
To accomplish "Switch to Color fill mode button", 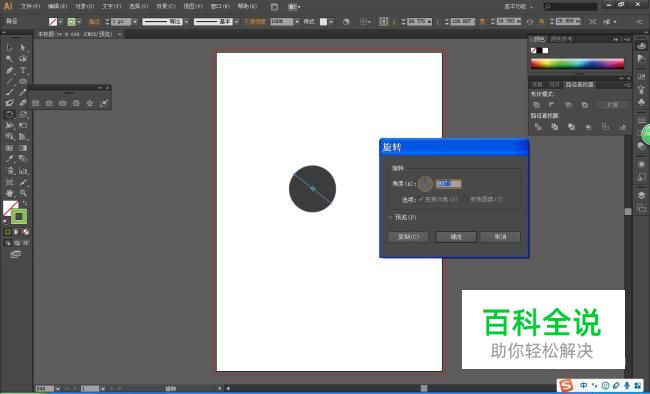I will pyautogui.click(x=7, y=232).
